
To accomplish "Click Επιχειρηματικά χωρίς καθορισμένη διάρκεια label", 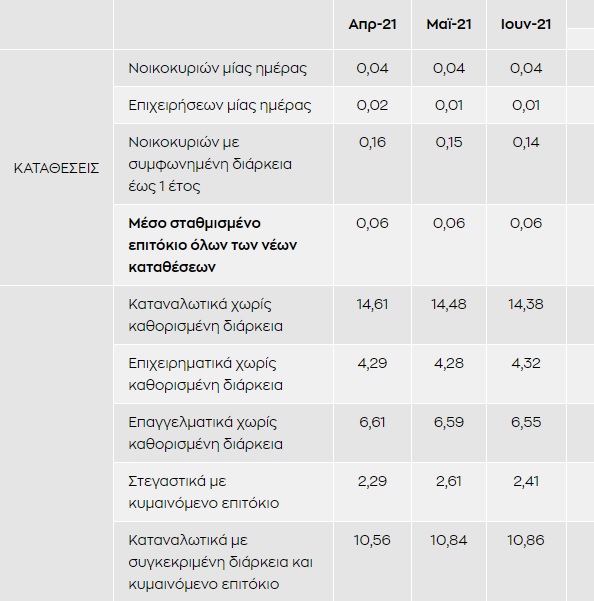I will point(205,374).
